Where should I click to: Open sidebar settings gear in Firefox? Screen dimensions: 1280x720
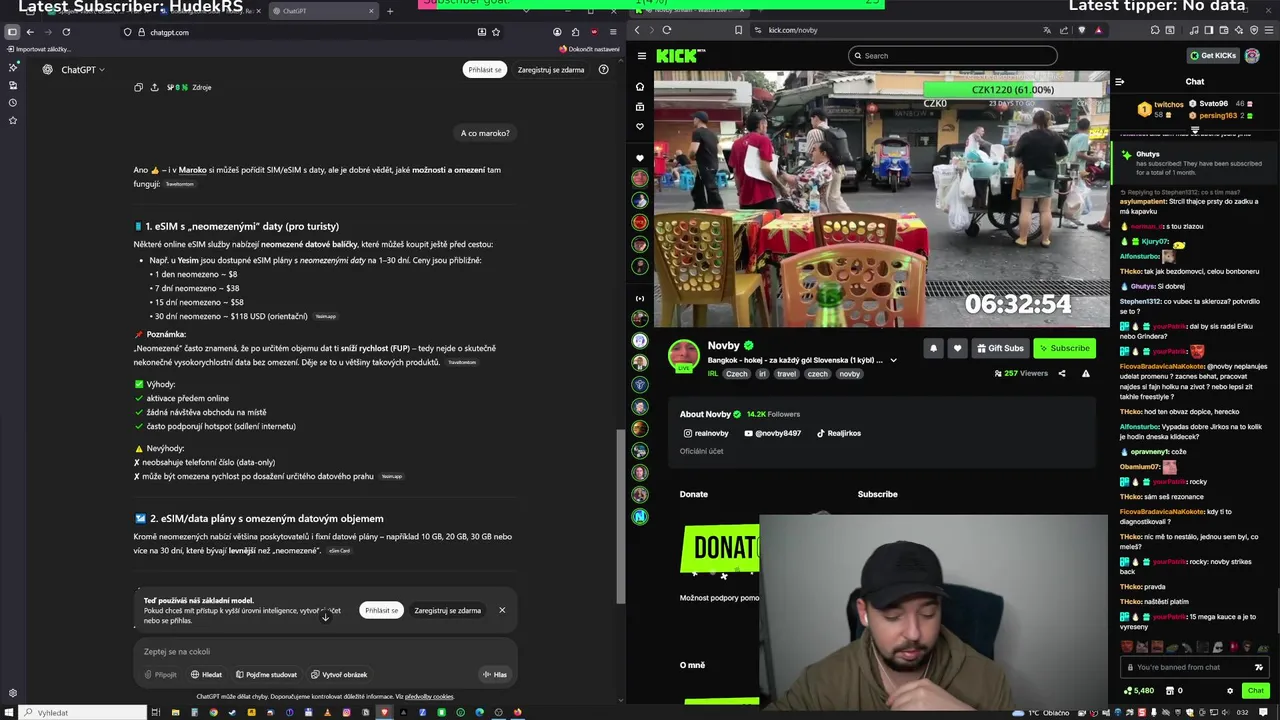[13, 693]
